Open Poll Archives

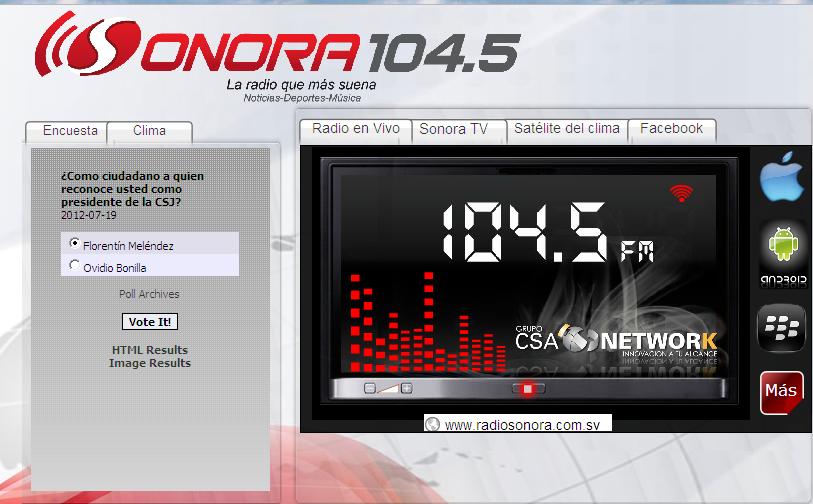click(149, 294)
